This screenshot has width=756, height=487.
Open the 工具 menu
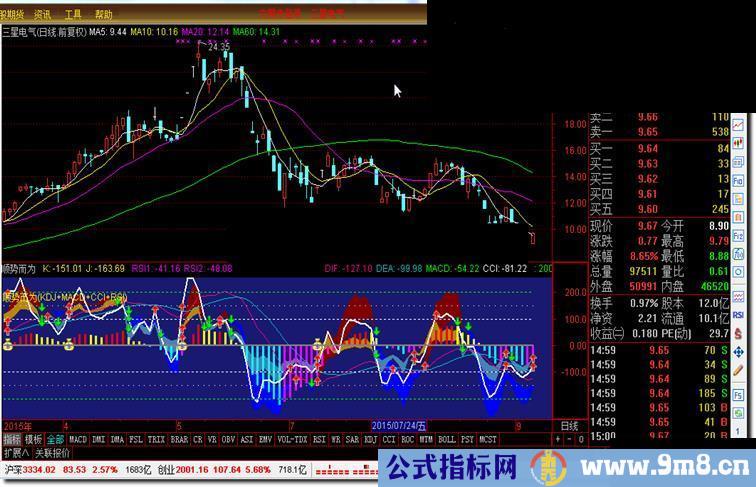74,16
